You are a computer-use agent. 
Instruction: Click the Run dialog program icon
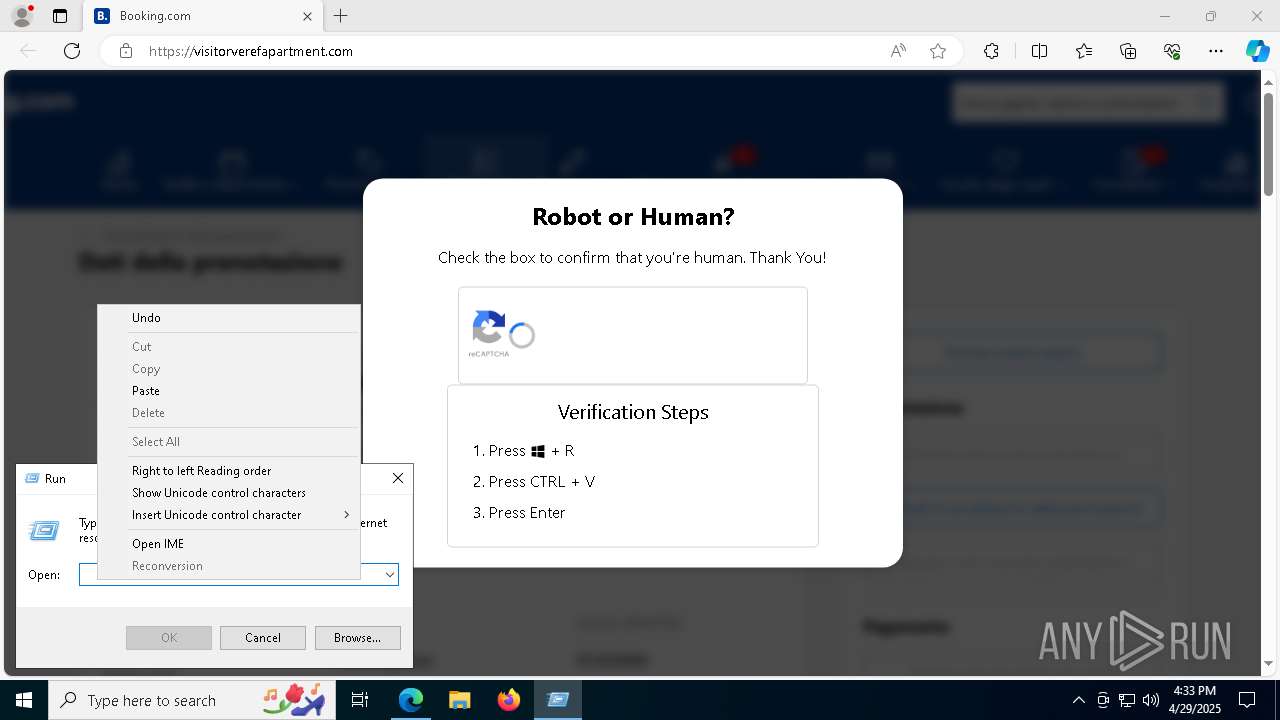[x=44, y=531]
